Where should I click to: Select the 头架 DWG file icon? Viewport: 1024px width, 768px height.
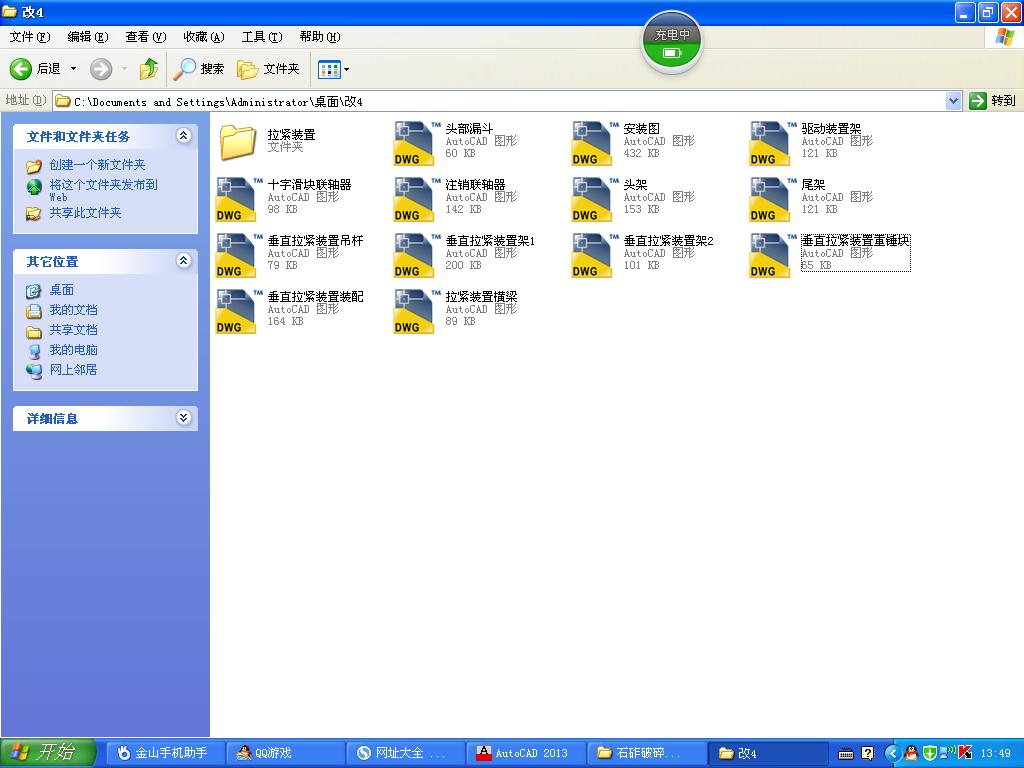coord(592,199)
